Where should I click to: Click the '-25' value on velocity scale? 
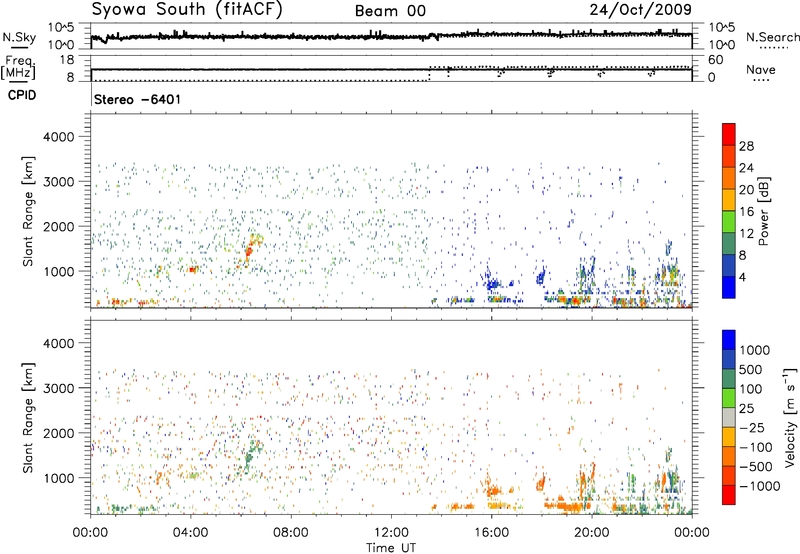point(752,427)
